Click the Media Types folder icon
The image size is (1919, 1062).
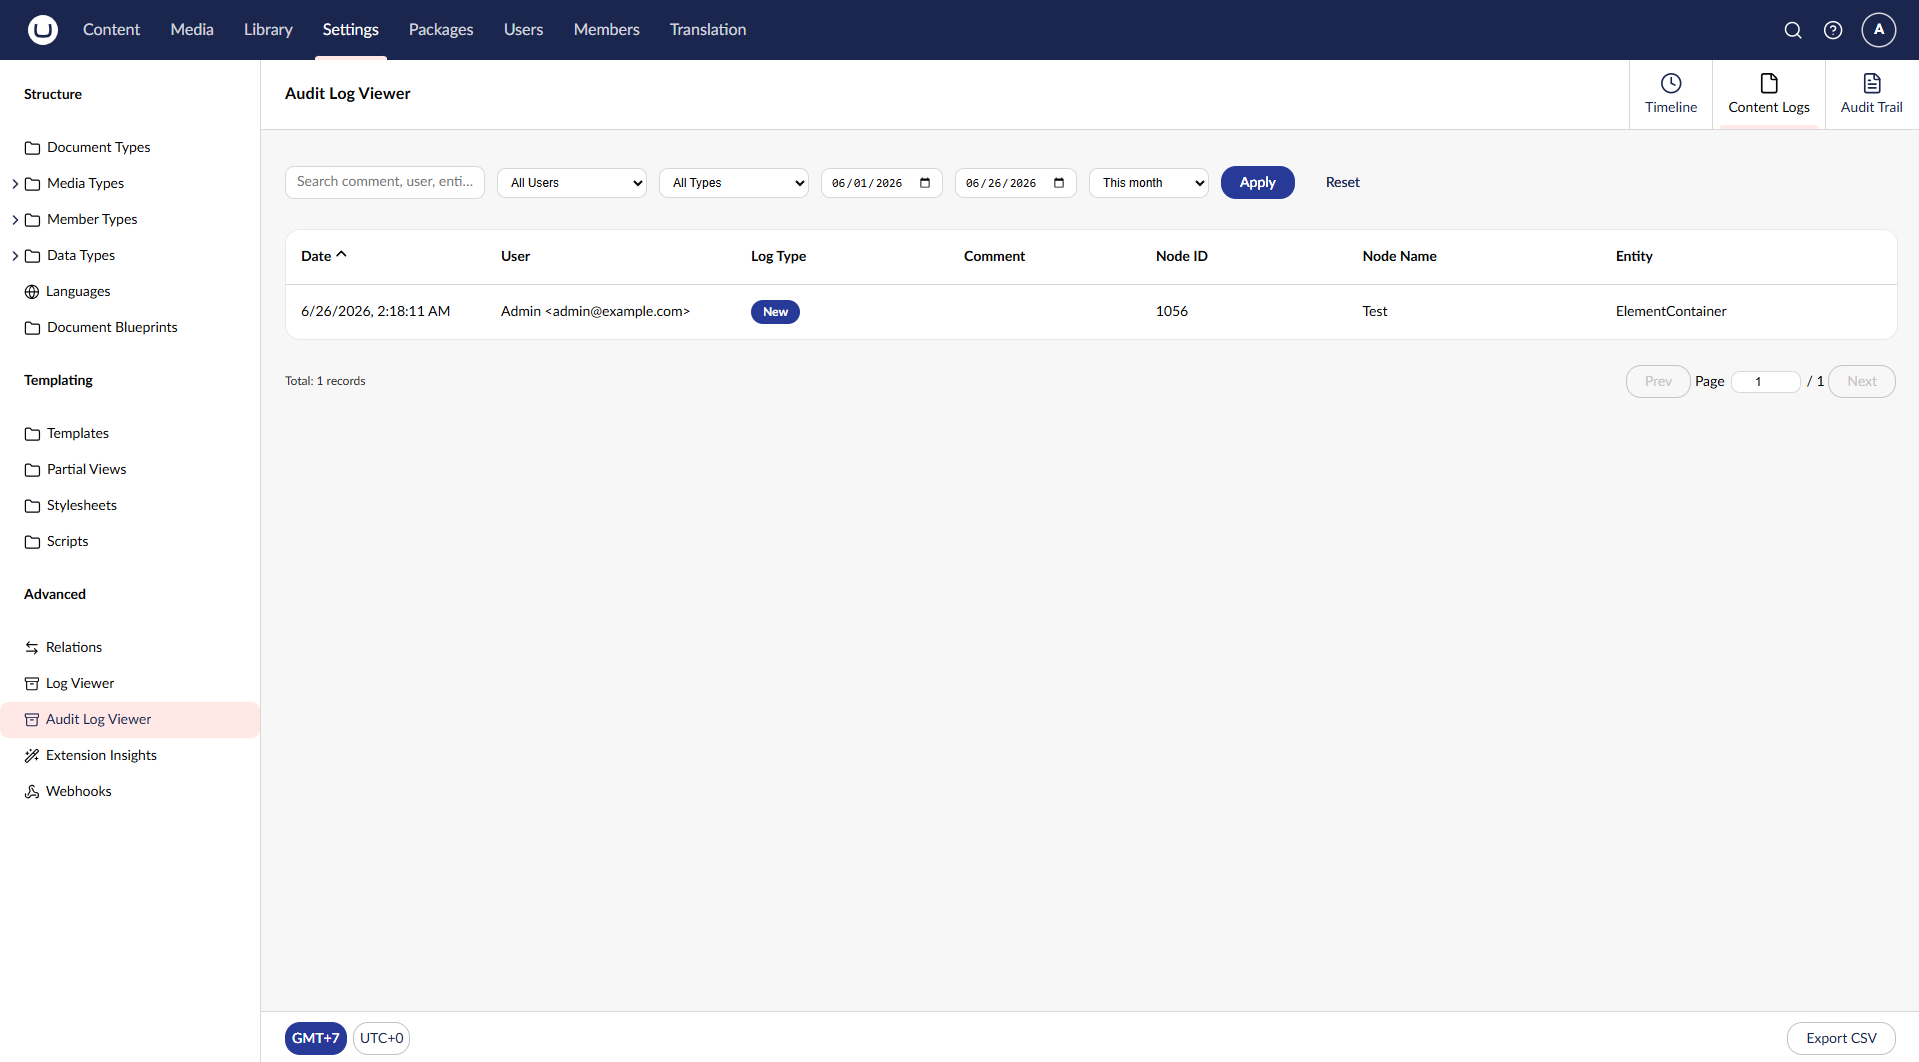pos(32,184)
